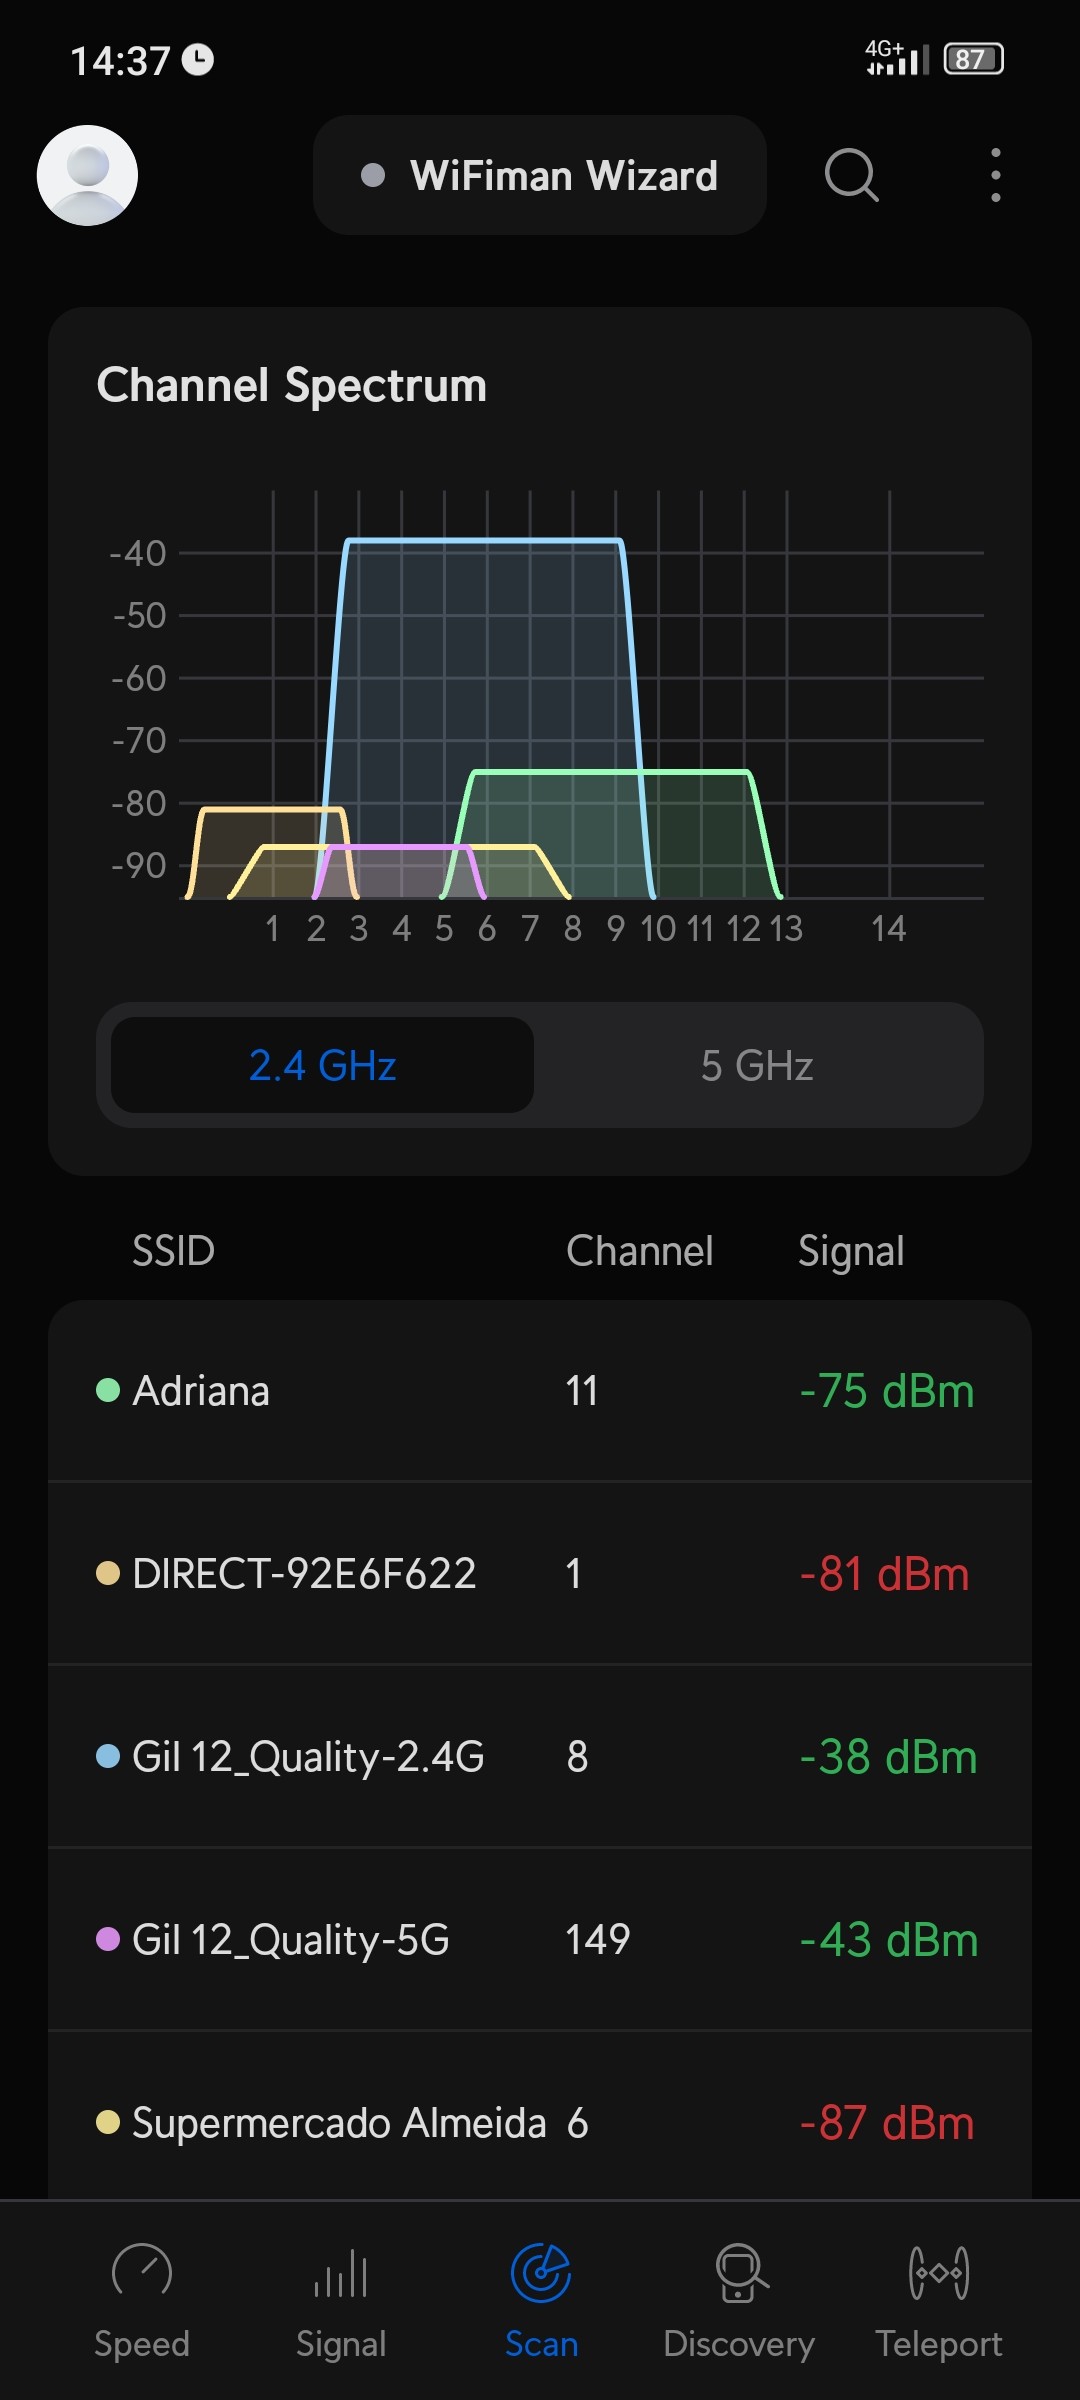1080x2400 pixels.
Task: Select the Adriana network row
Action: point(540,1391)
